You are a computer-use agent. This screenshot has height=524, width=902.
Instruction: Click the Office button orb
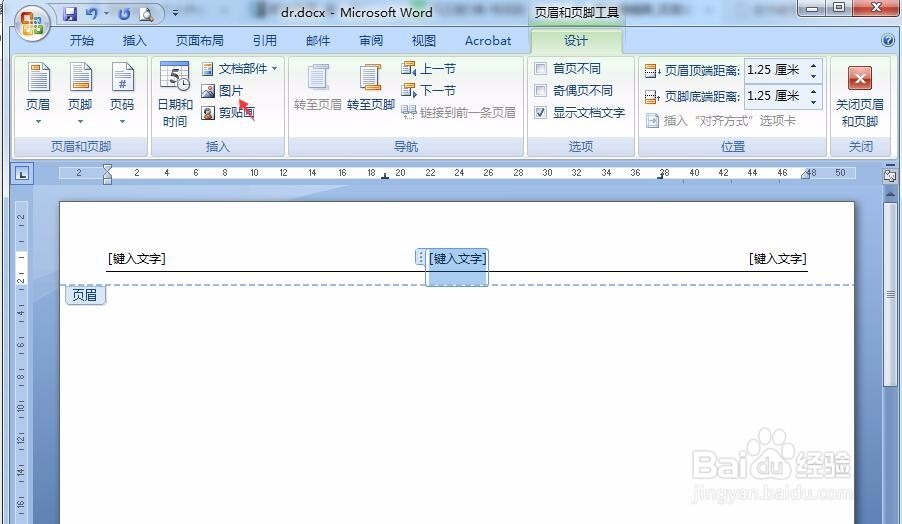coord(32,24)
